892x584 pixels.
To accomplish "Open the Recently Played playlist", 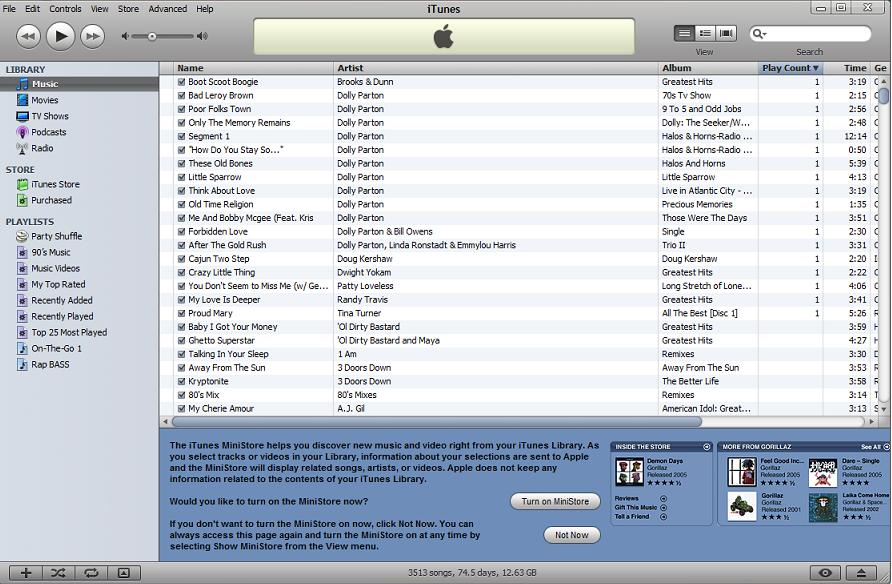I will coord(62,316).
